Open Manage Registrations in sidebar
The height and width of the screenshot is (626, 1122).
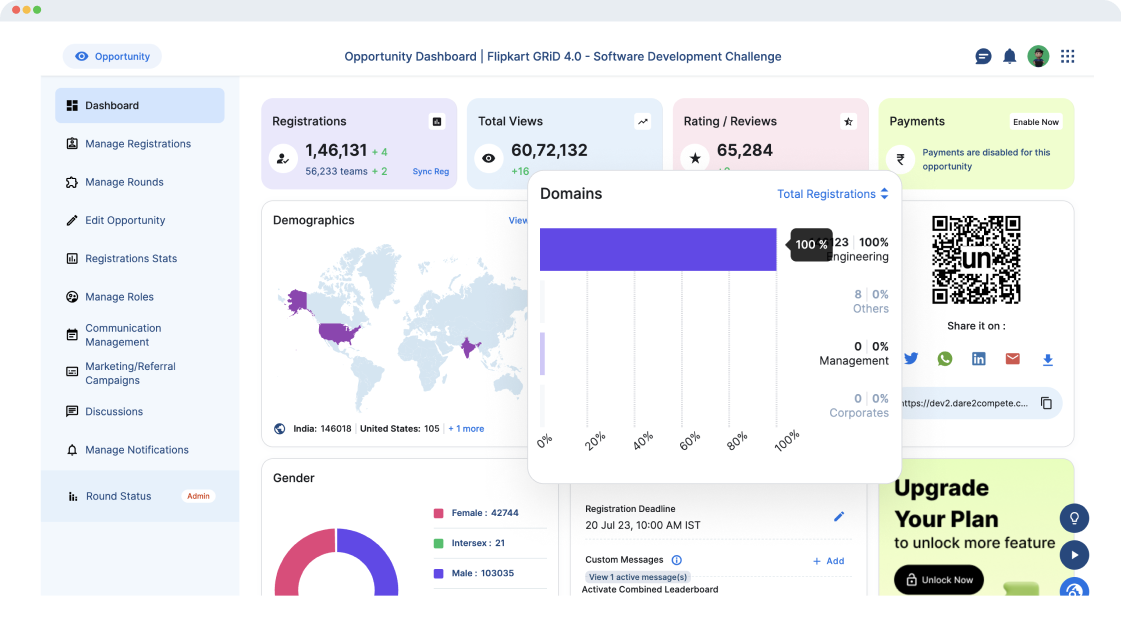(x=140, y=144)
